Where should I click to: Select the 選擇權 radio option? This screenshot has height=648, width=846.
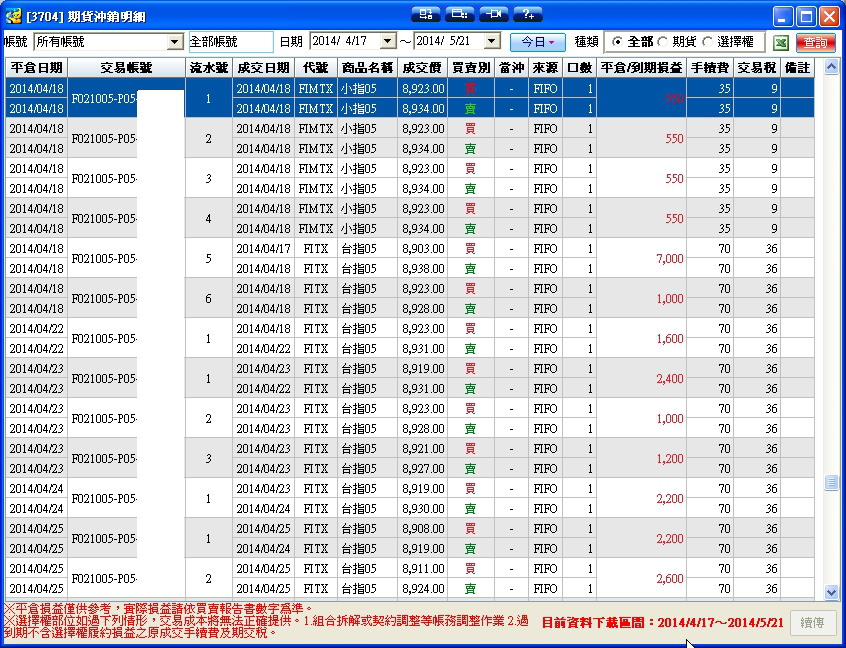point(707,42)
